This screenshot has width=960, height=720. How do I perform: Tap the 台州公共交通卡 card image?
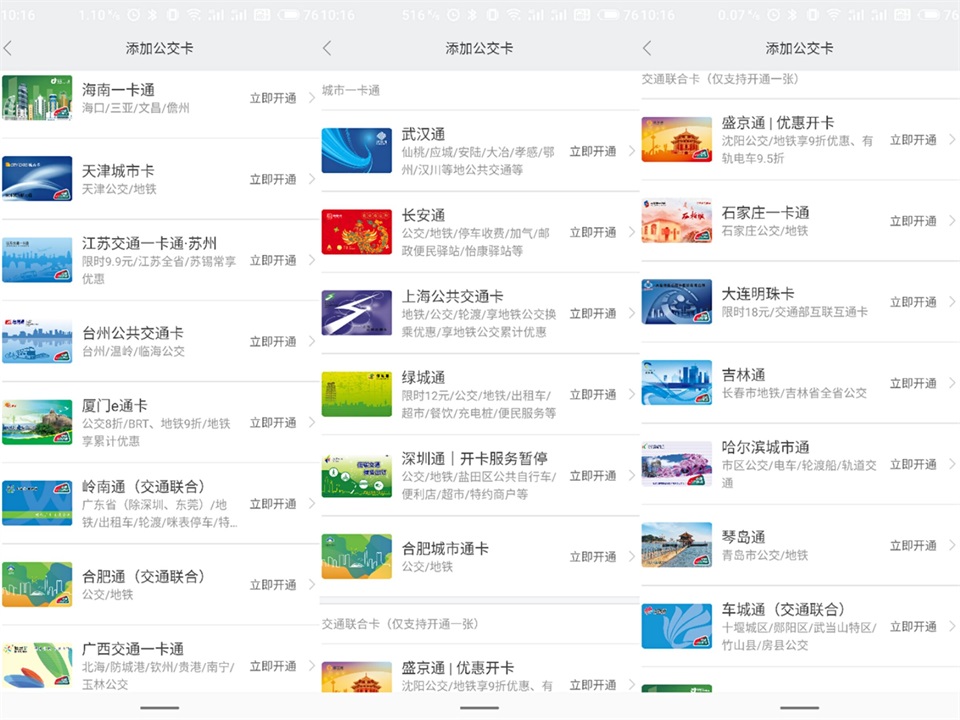click(37, 341)
